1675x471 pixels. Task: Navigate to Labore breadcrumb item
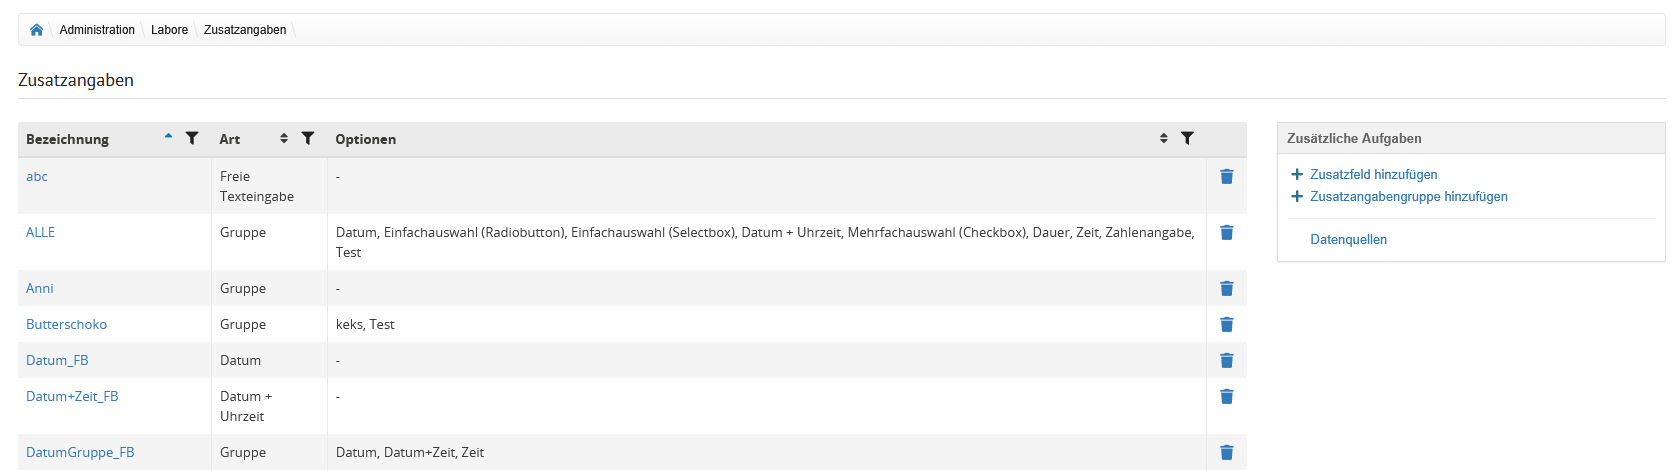(169, 30)
